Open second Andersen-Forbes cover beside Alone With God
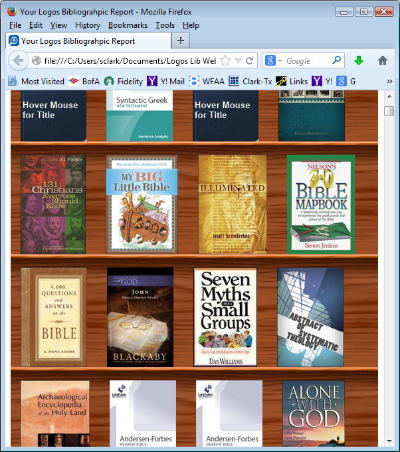Image resolution: width=400 pixels, height=452 pixels. [229, 414]
